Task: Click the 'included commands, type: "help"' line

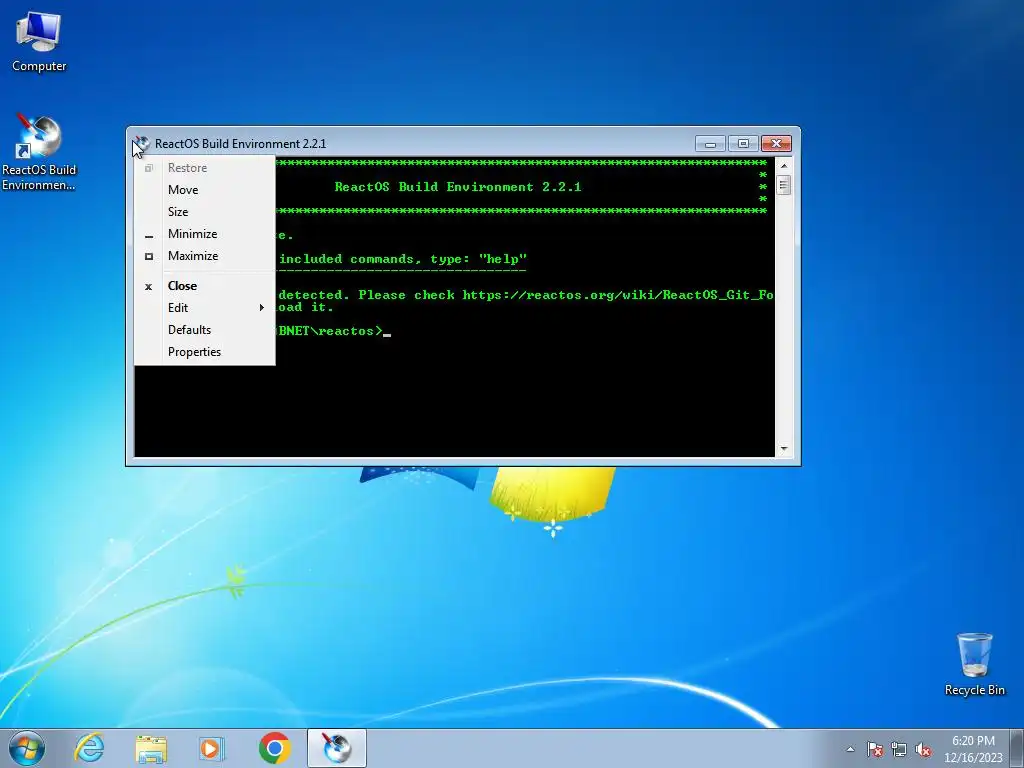Action: [x=403, y=259]
